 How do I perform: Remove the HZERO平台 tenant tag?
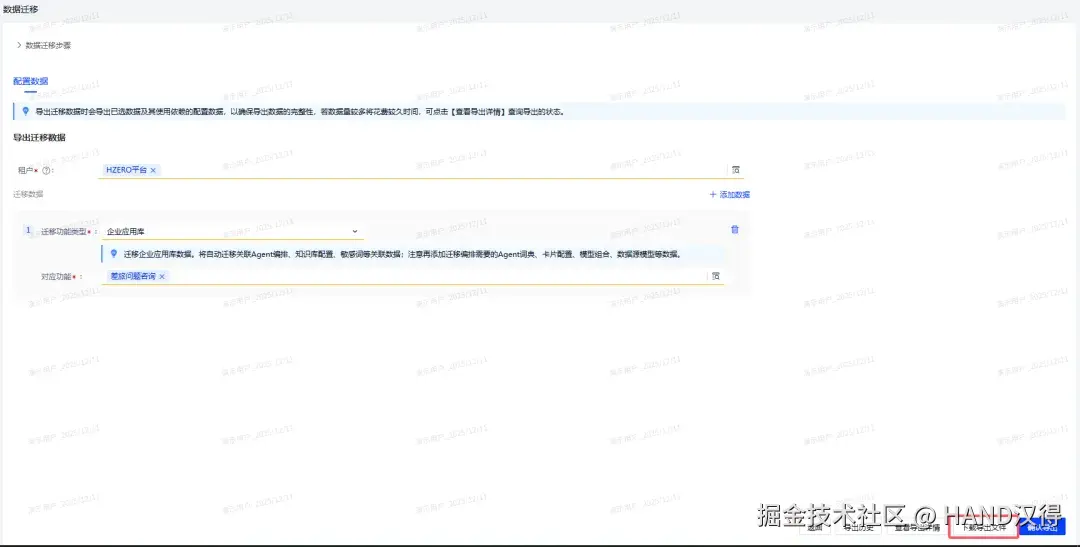point(153,170)
